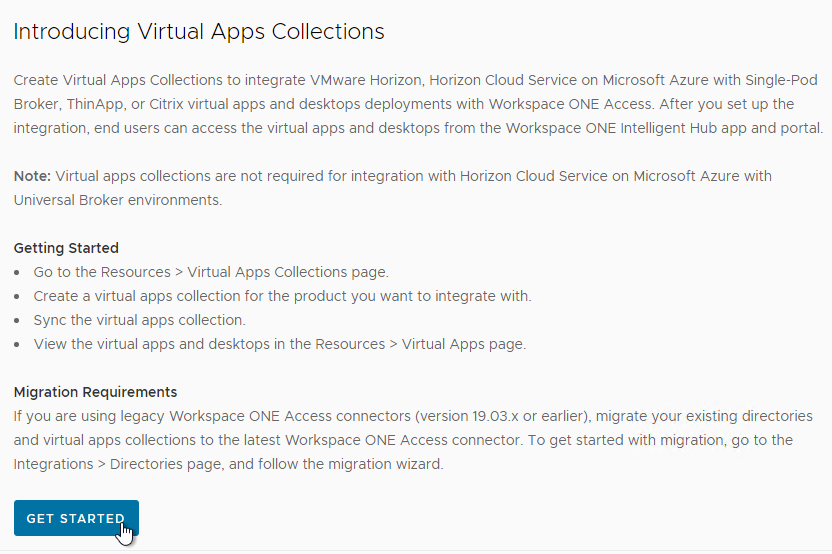832x554 pixels.
Task: Click the line 'Integrations > Directories page, and follow the migration wizard.'
Action: click(x=229, y=464)
